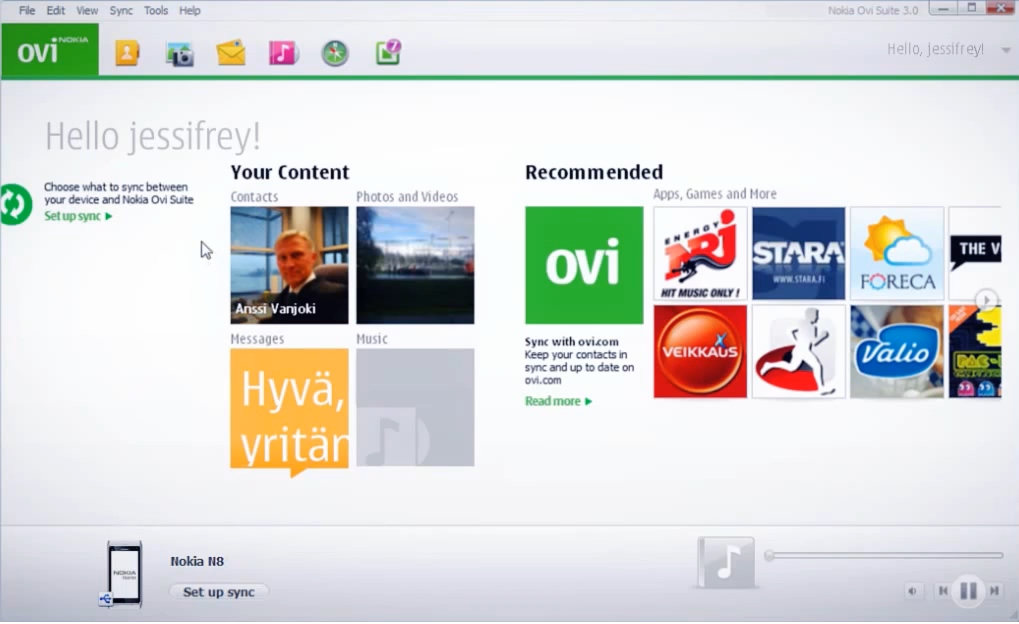Open the Anssi Vanjoki contact thumbnail
This screenshot has height=624, width=1019.
click(288, 263)
